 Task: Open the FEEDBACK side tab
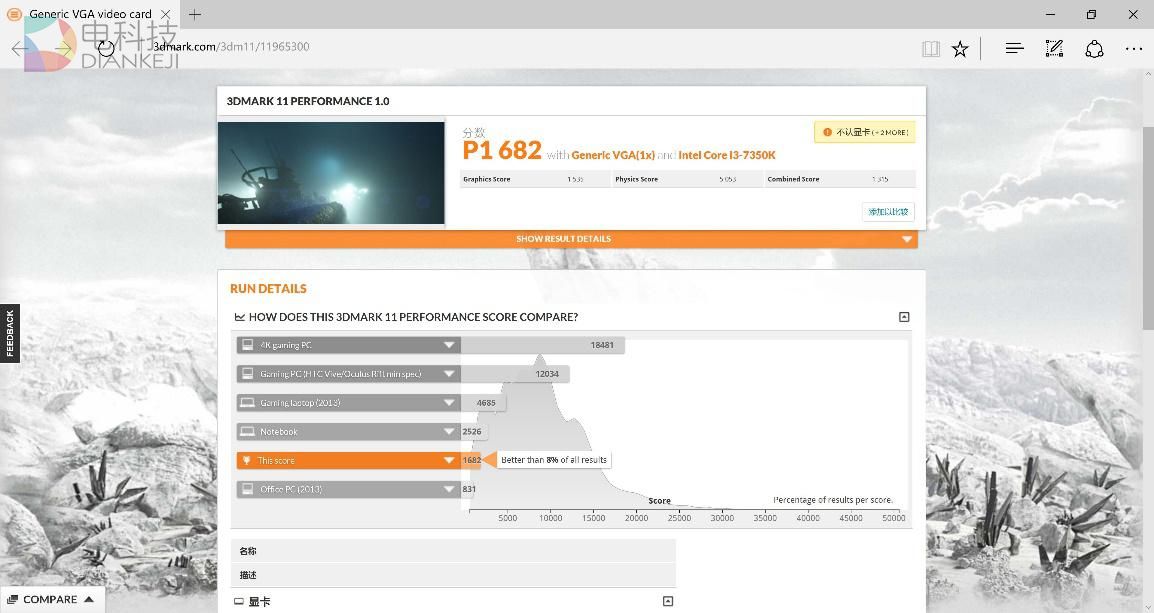[10, 333]
